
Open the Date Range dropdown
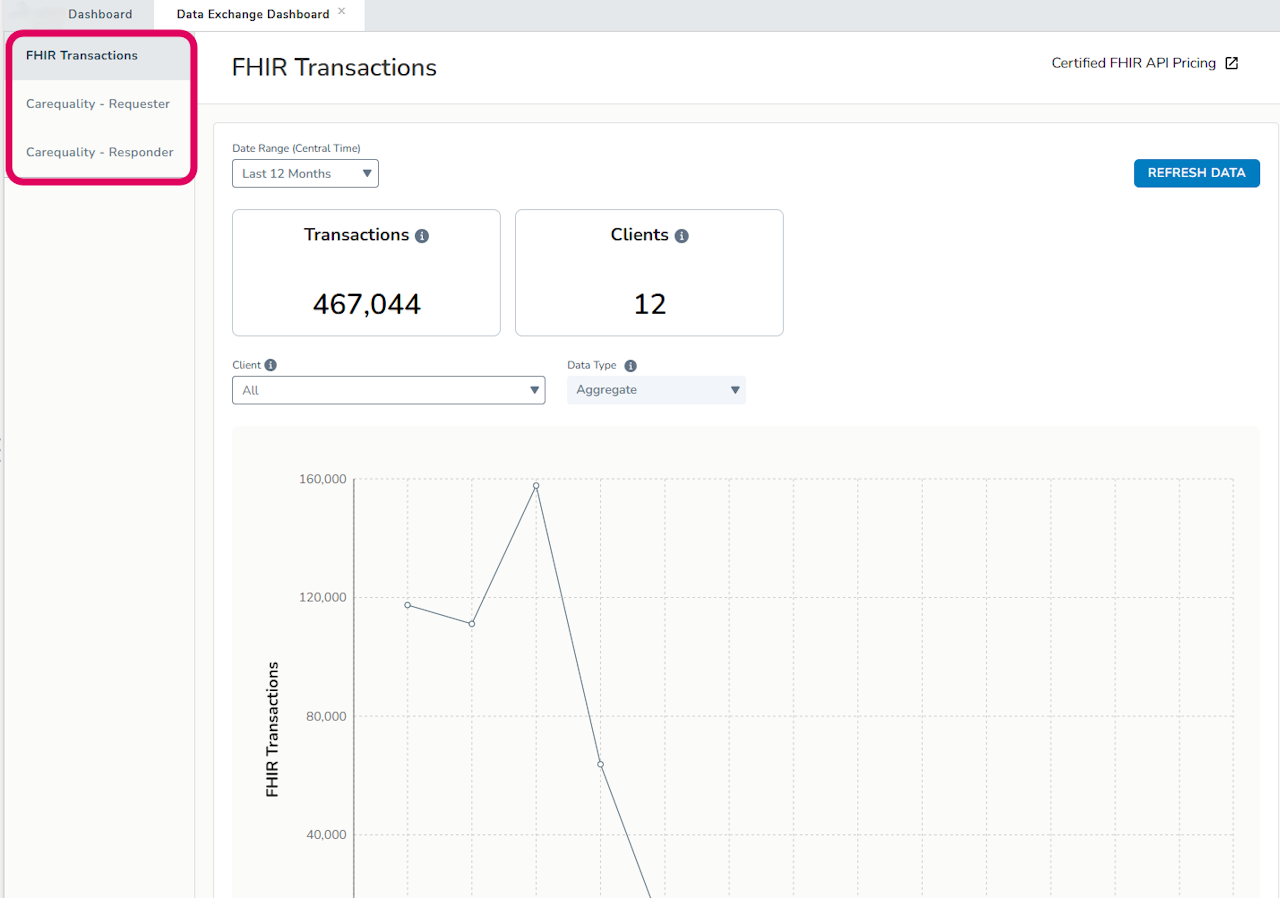(x=305, y=173)
